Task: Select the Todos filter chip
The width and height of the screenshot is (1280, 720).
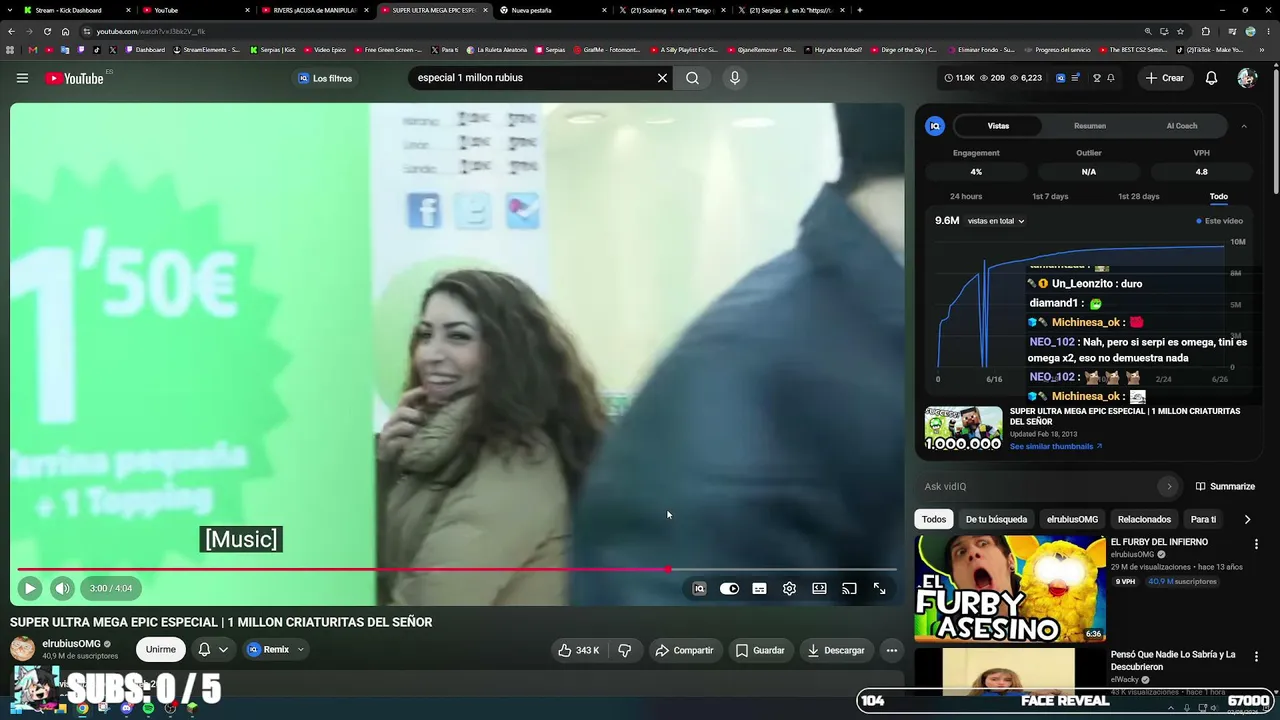Action: point(934,519)
